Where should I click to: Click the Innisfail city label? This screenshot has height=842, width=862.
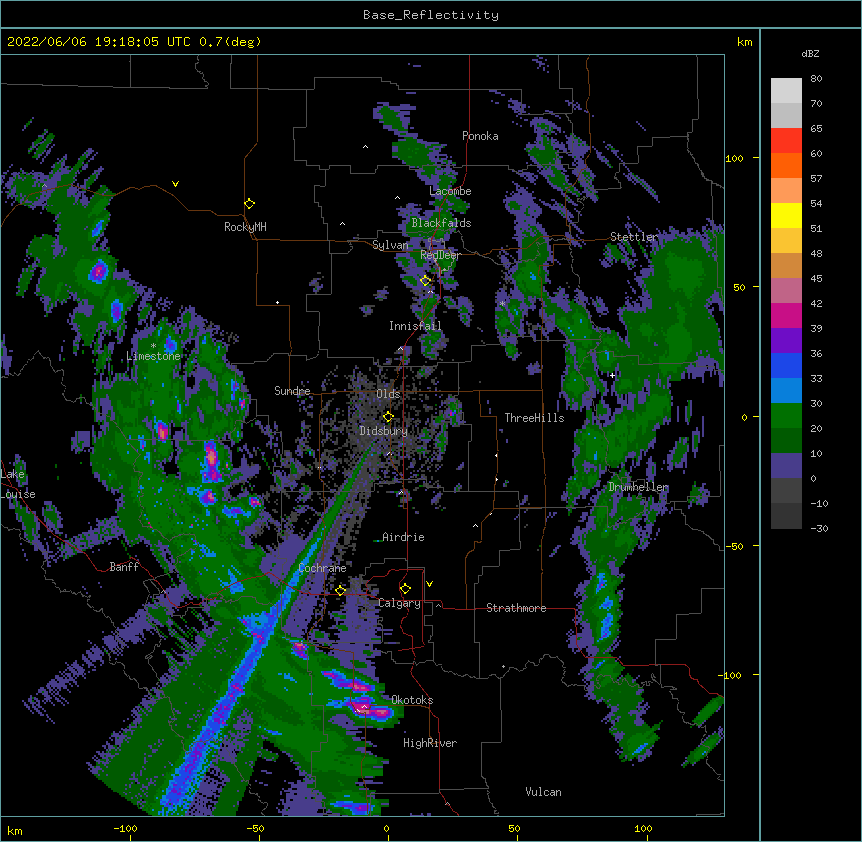pos(415,326)
